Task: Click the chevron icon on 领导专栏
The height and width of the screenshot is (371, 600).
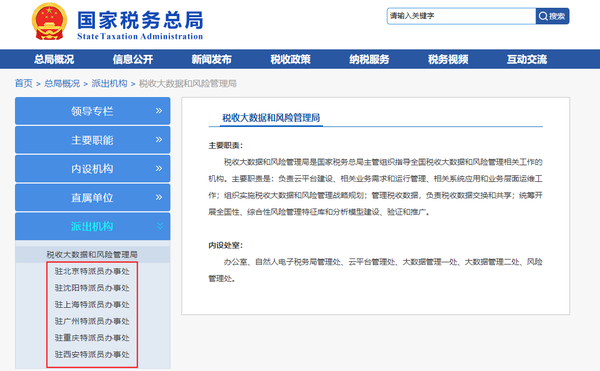Action: (159, 111)
